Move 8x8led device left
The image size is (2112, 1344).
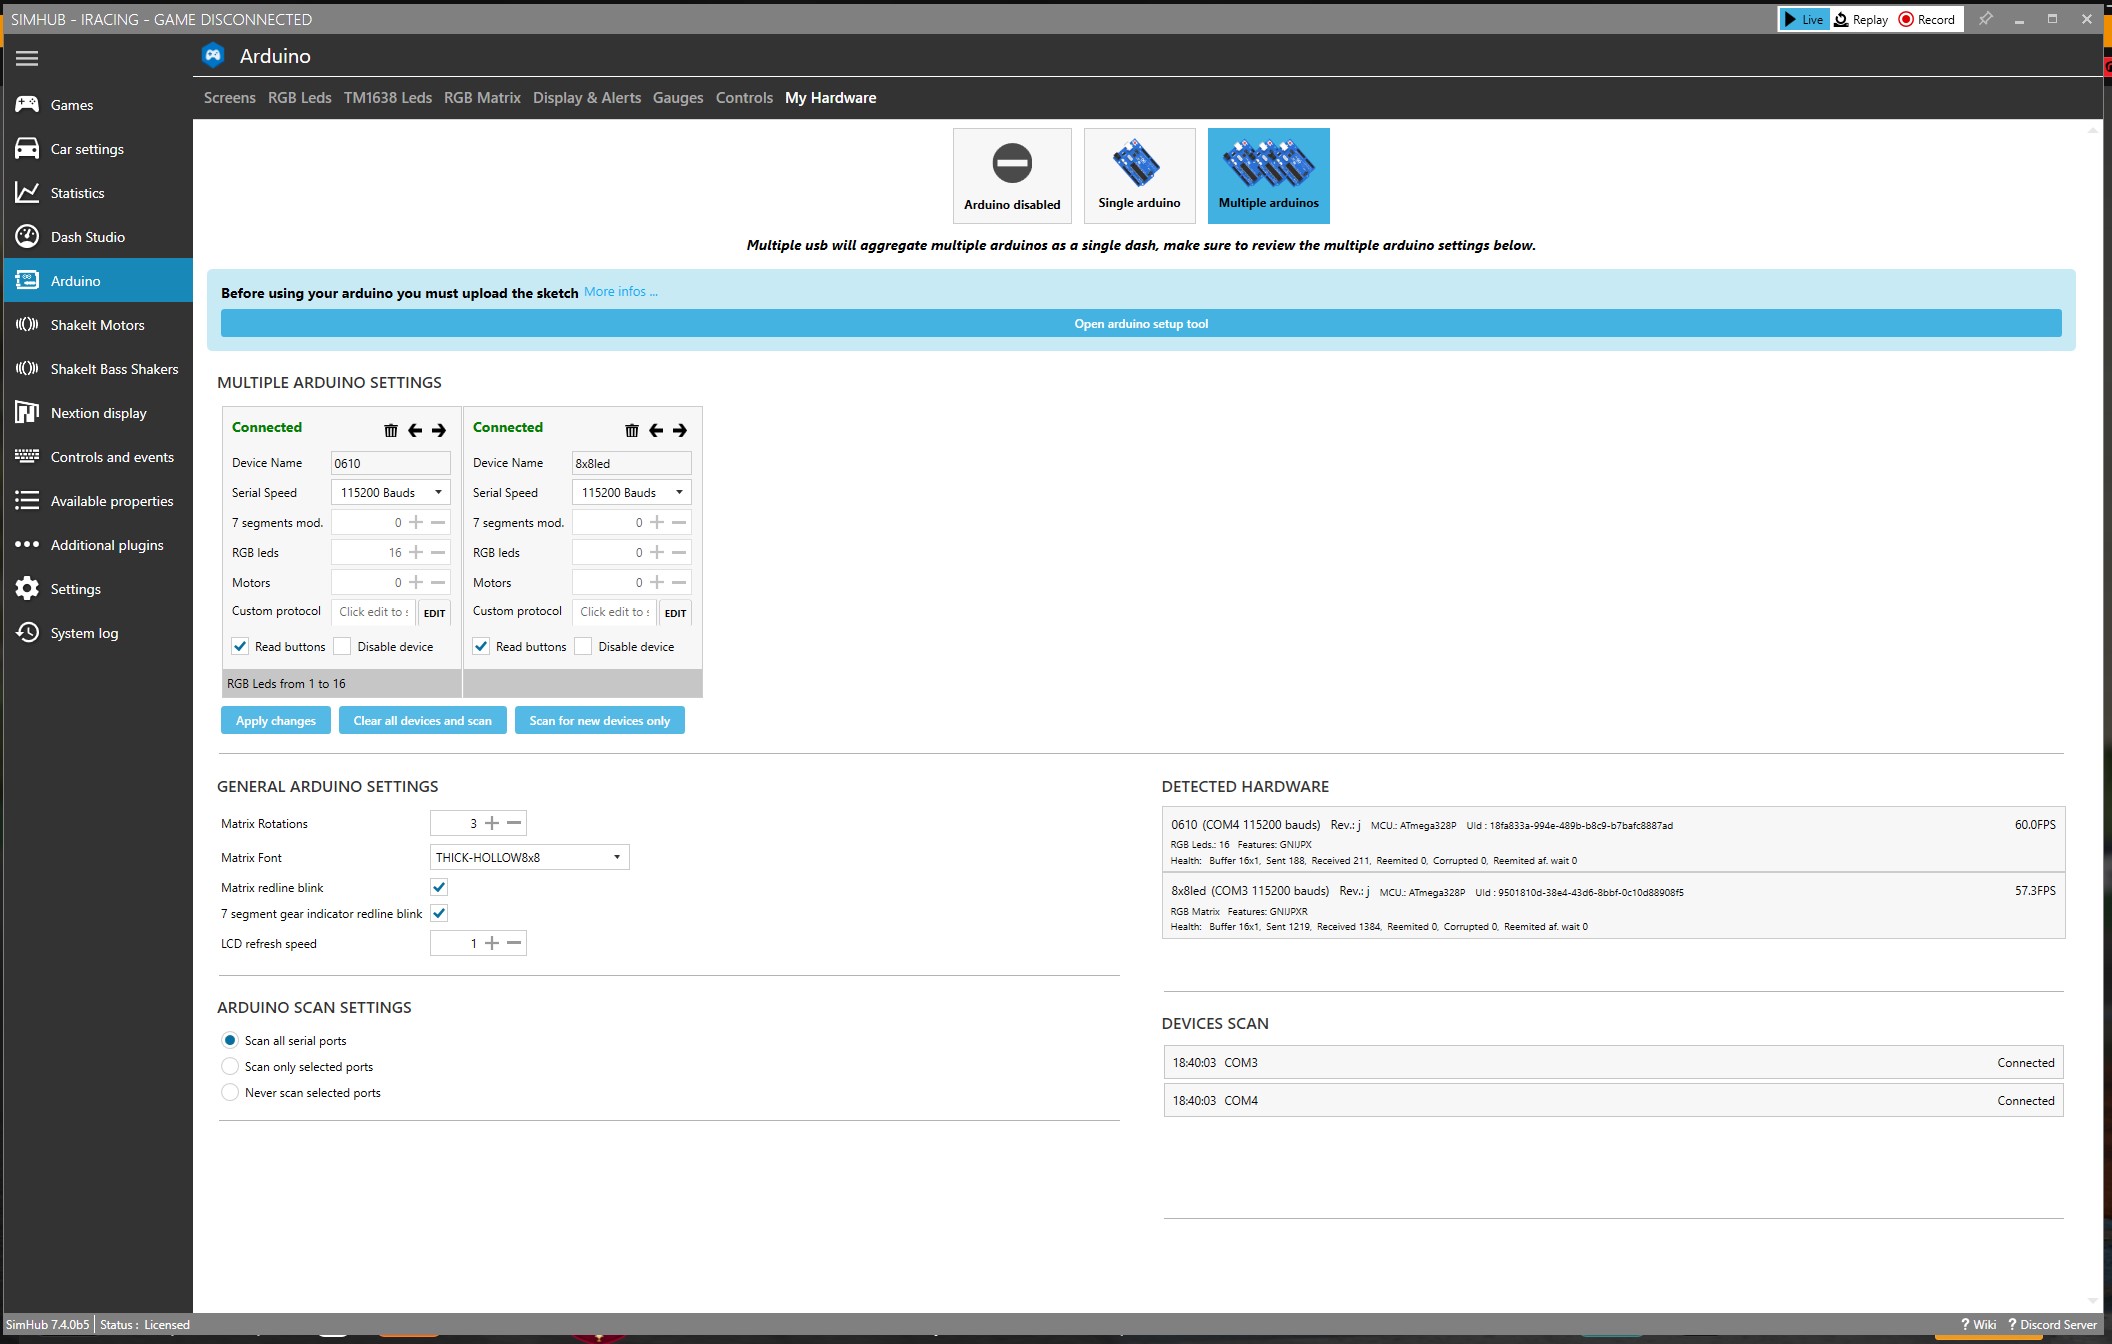coord(656,430)
